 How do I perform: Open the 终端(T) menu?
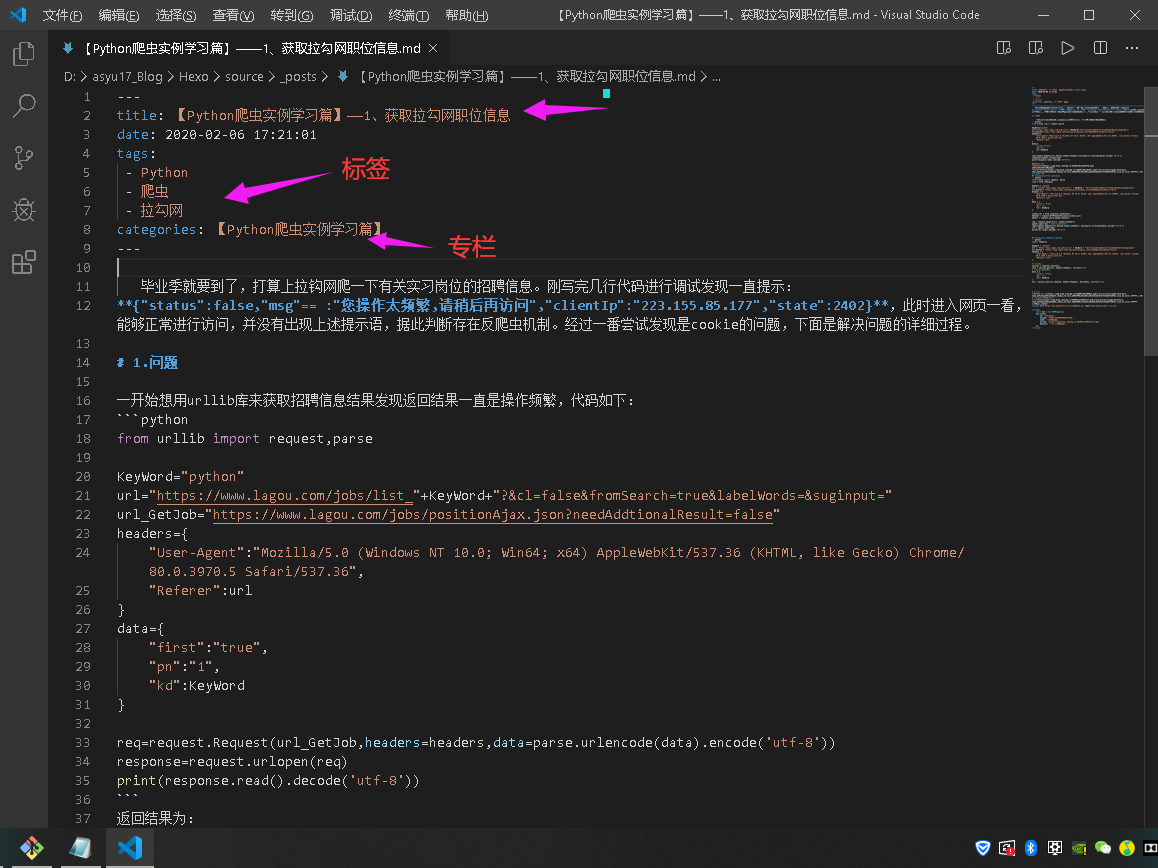click(408, 15)
